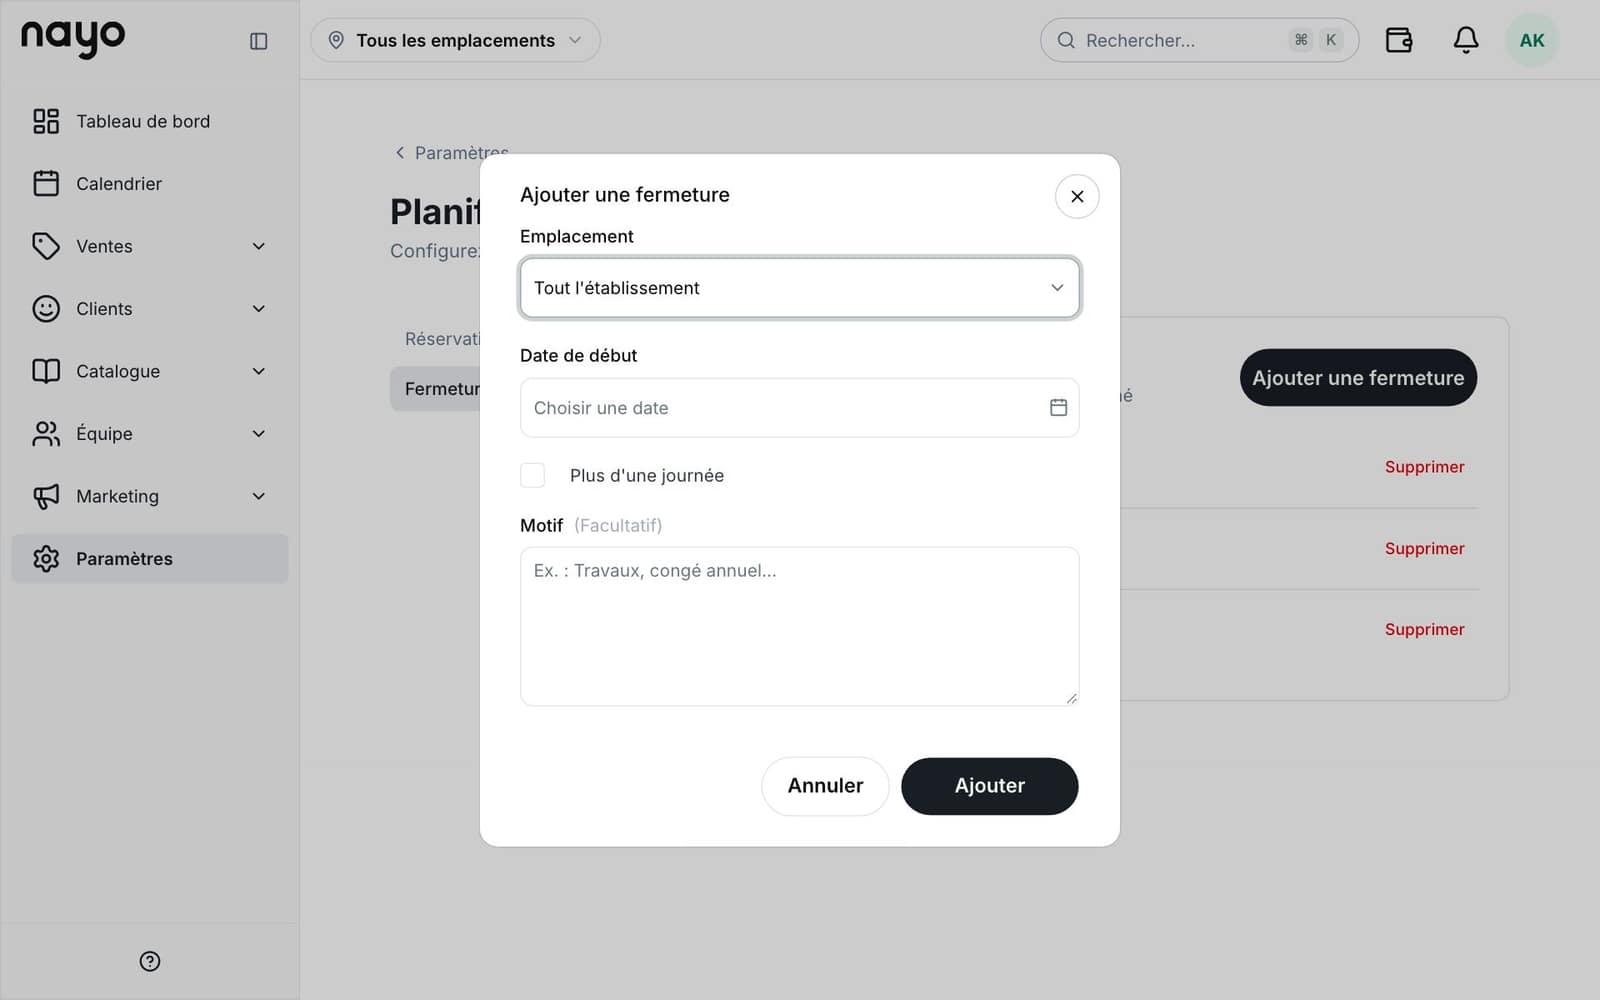Viewport: 1600px width, 1000px height.
Task: Click the Paramètres gear icon
Action: tap(46, 558)
